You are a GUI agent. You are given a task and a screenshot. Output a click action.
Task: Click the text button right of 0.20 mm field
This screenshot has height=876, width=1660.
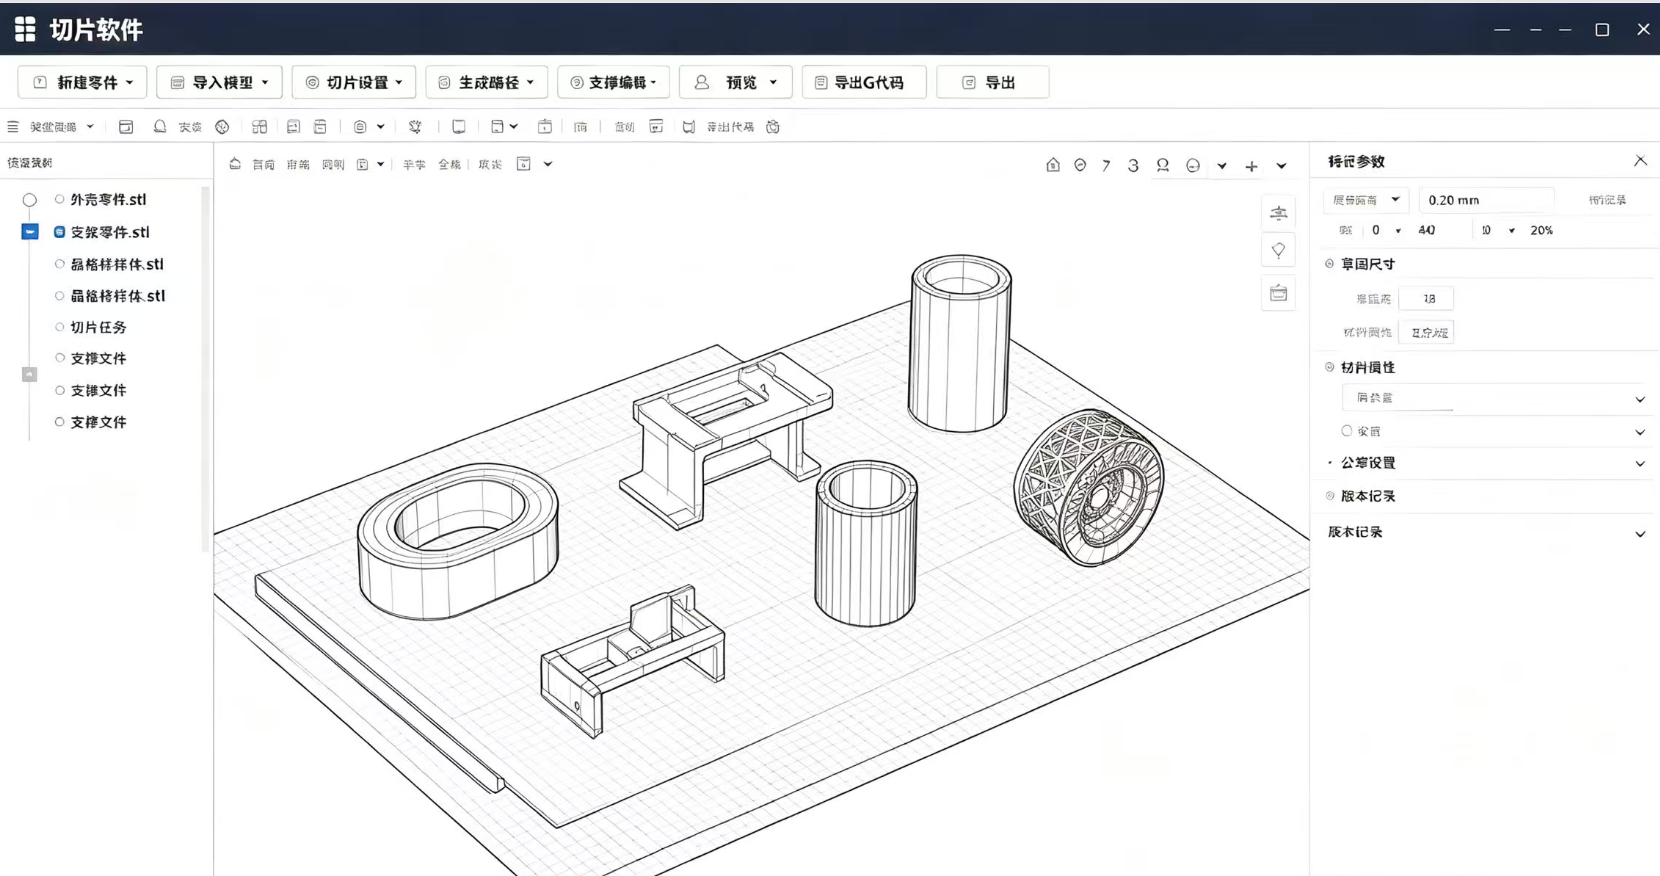pos(1607,200)
